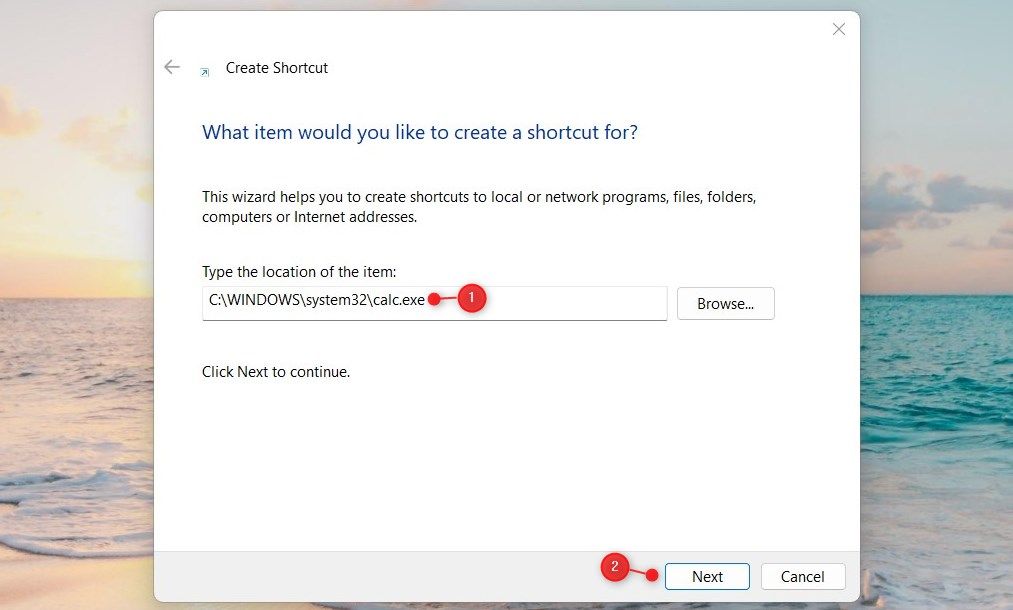Click the red annotation marker numbered 2

(x=614, y=567)
